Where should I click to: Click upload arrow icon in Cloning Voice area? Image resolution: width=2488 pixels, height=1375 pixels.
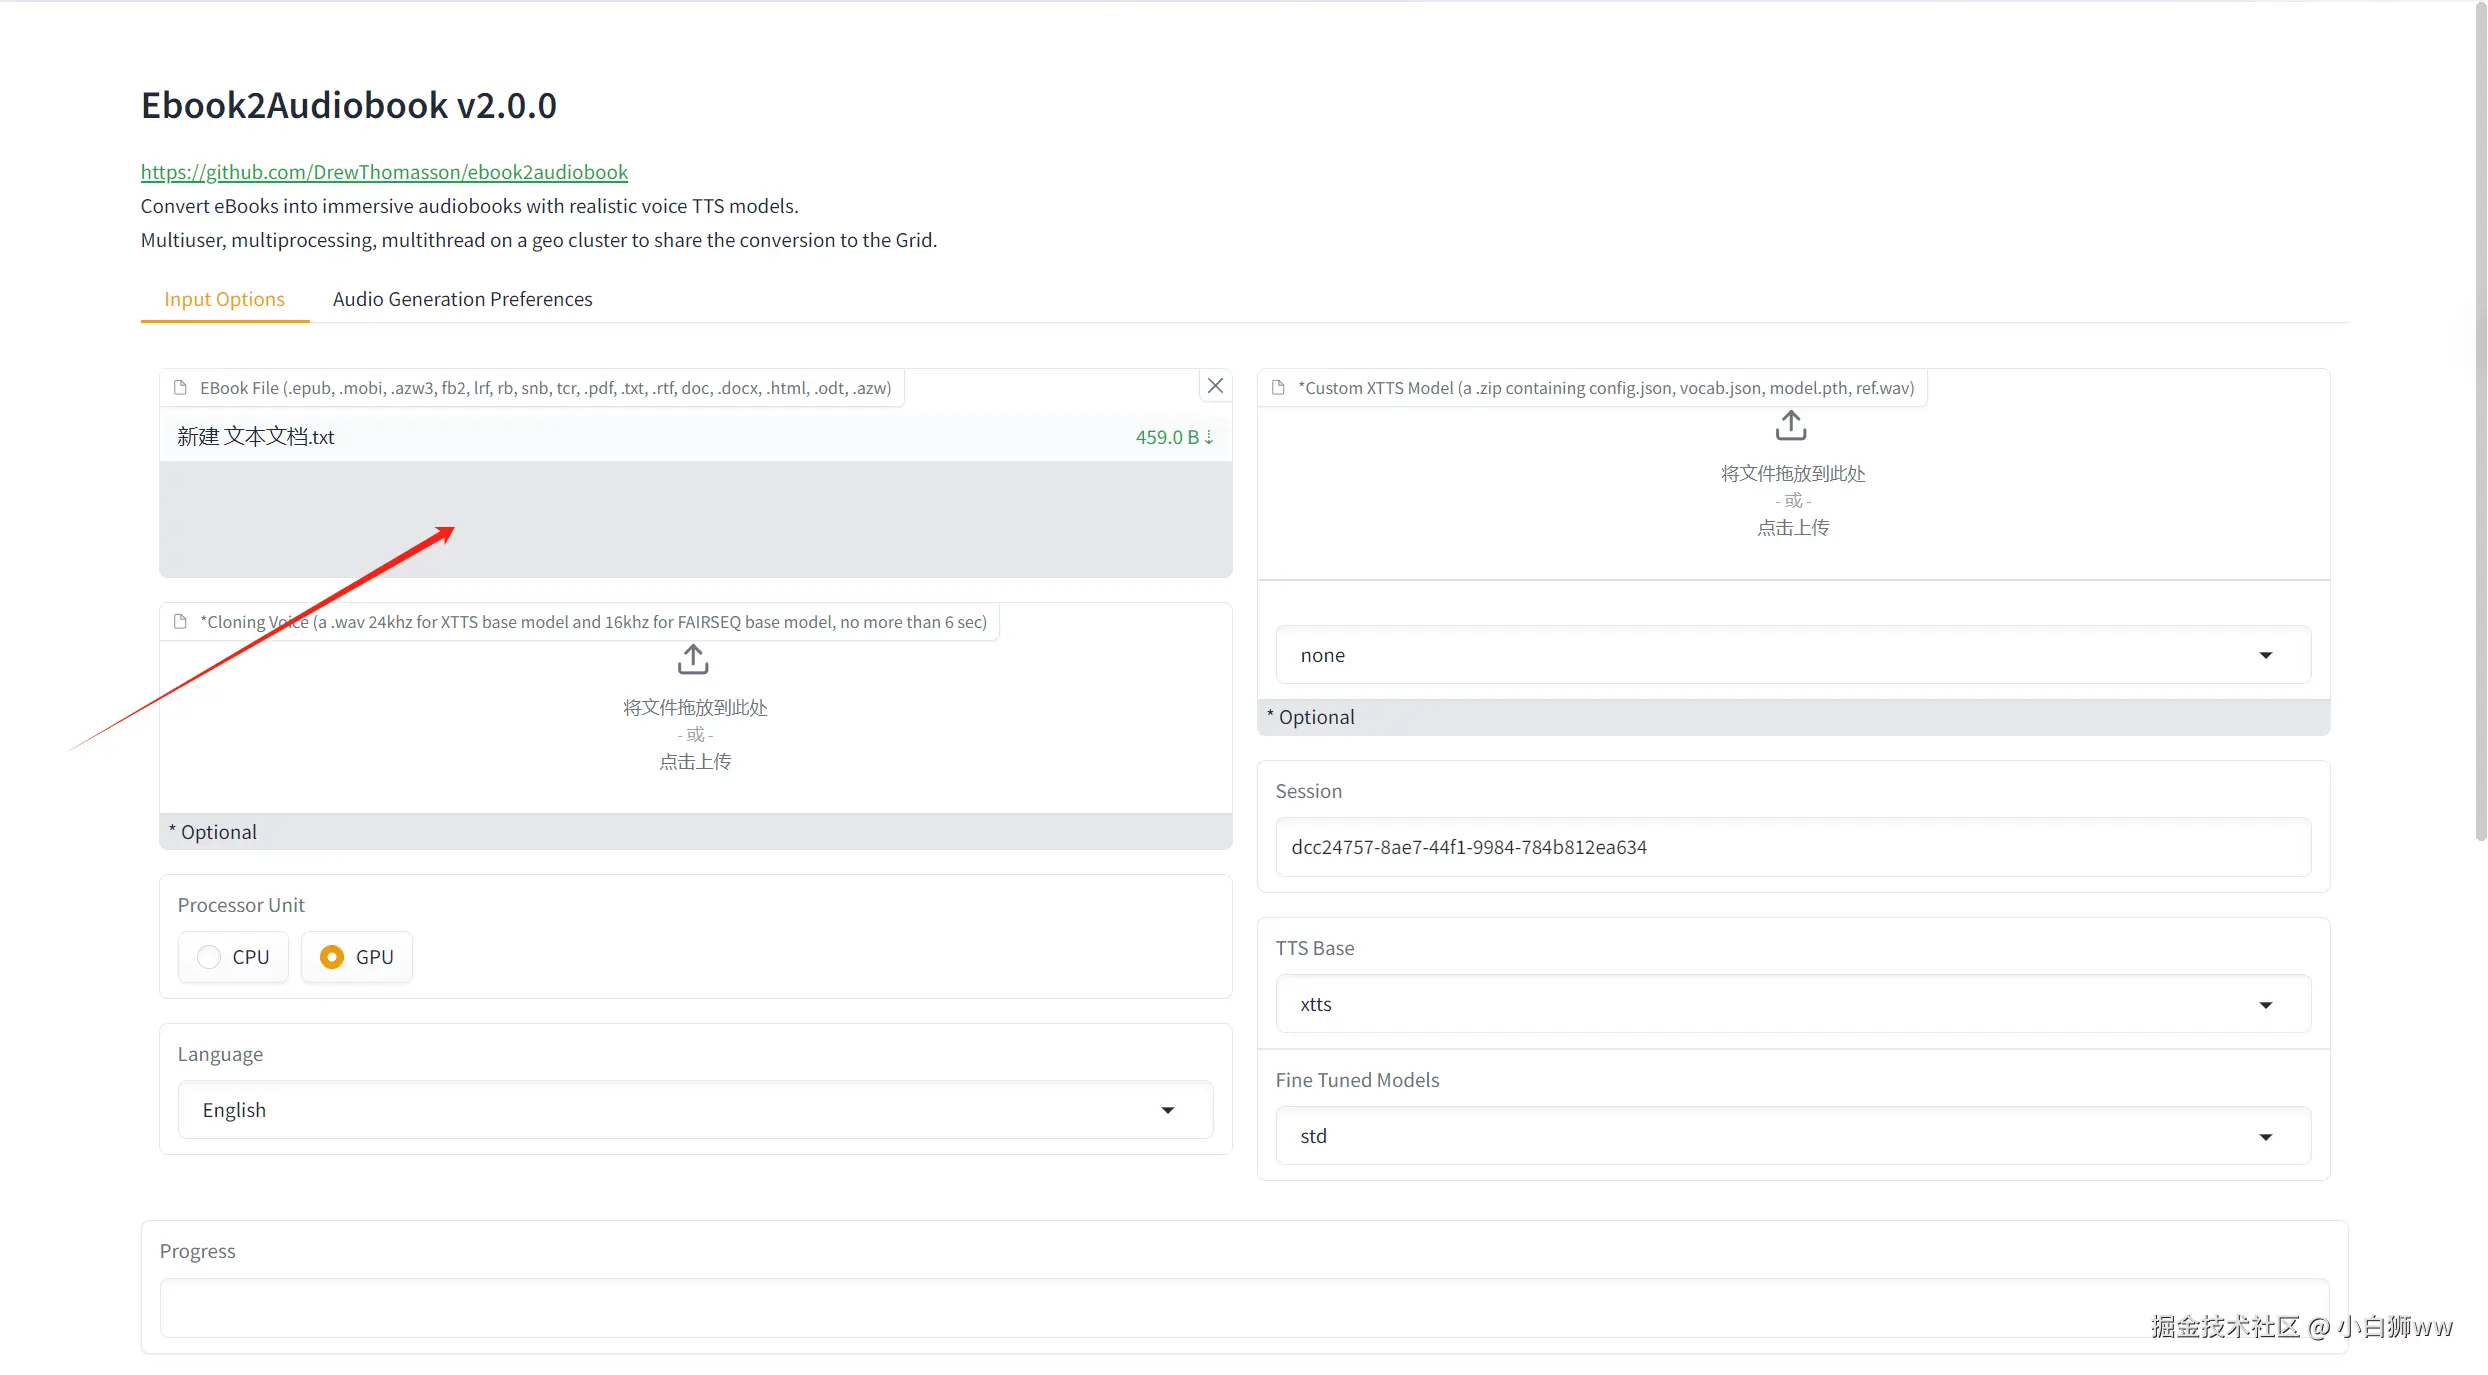click(x=693, y=660)
